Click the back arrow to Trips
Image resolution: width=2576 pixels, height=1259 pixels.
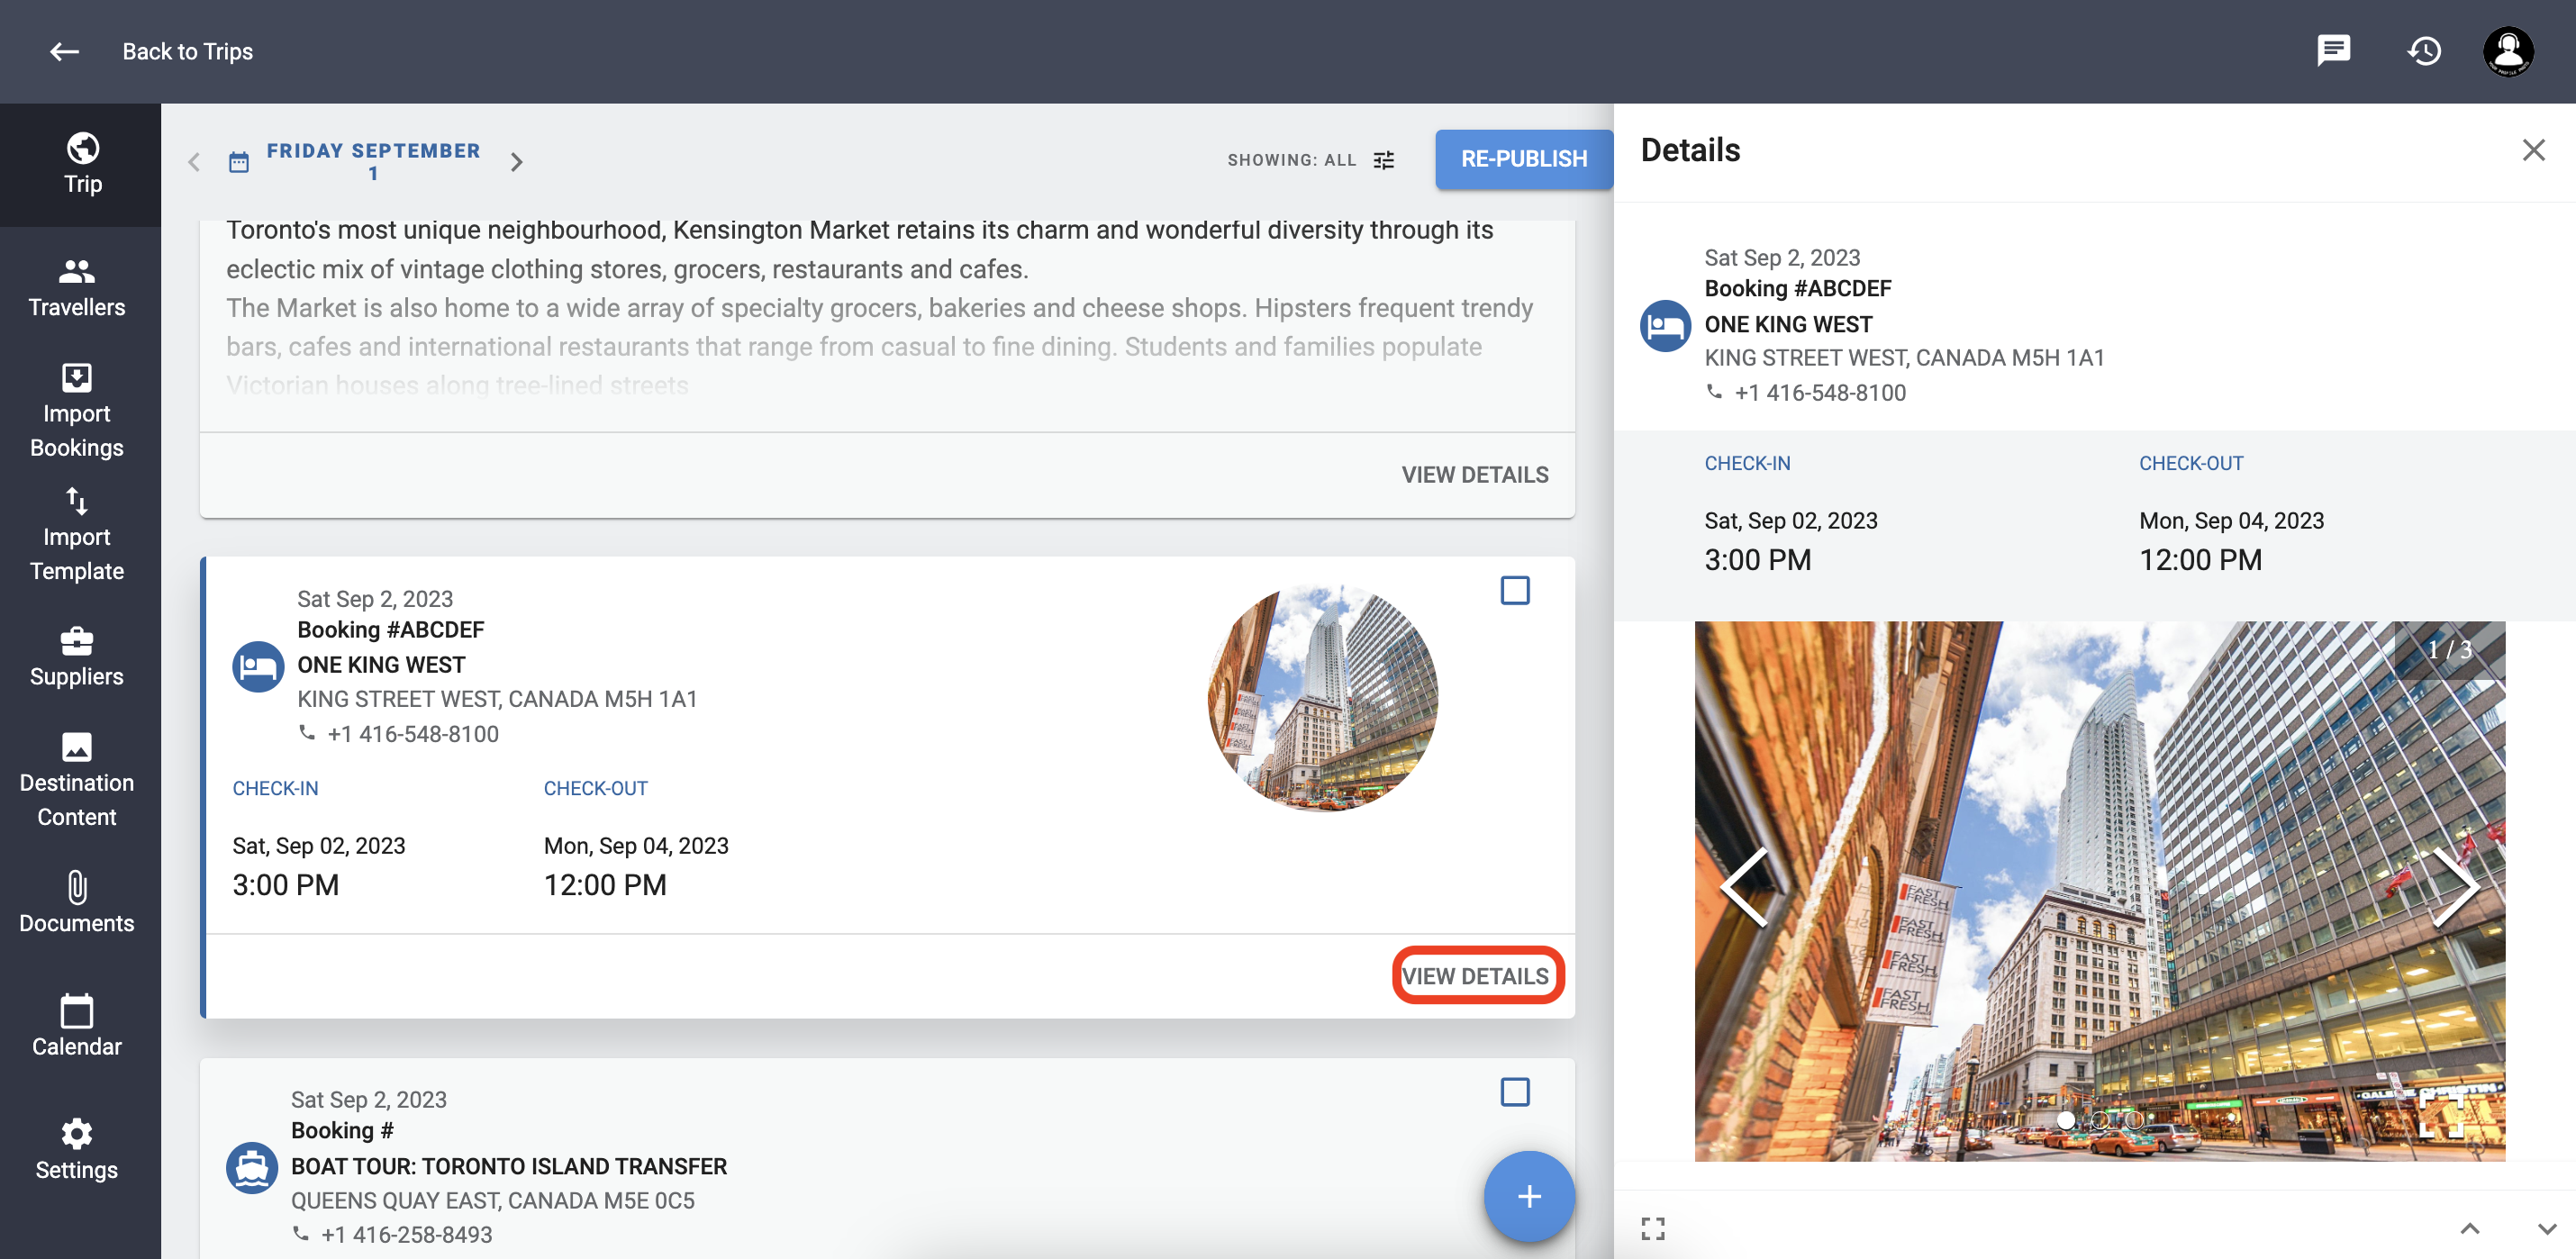pyautogui.click(x=64, y=51)
